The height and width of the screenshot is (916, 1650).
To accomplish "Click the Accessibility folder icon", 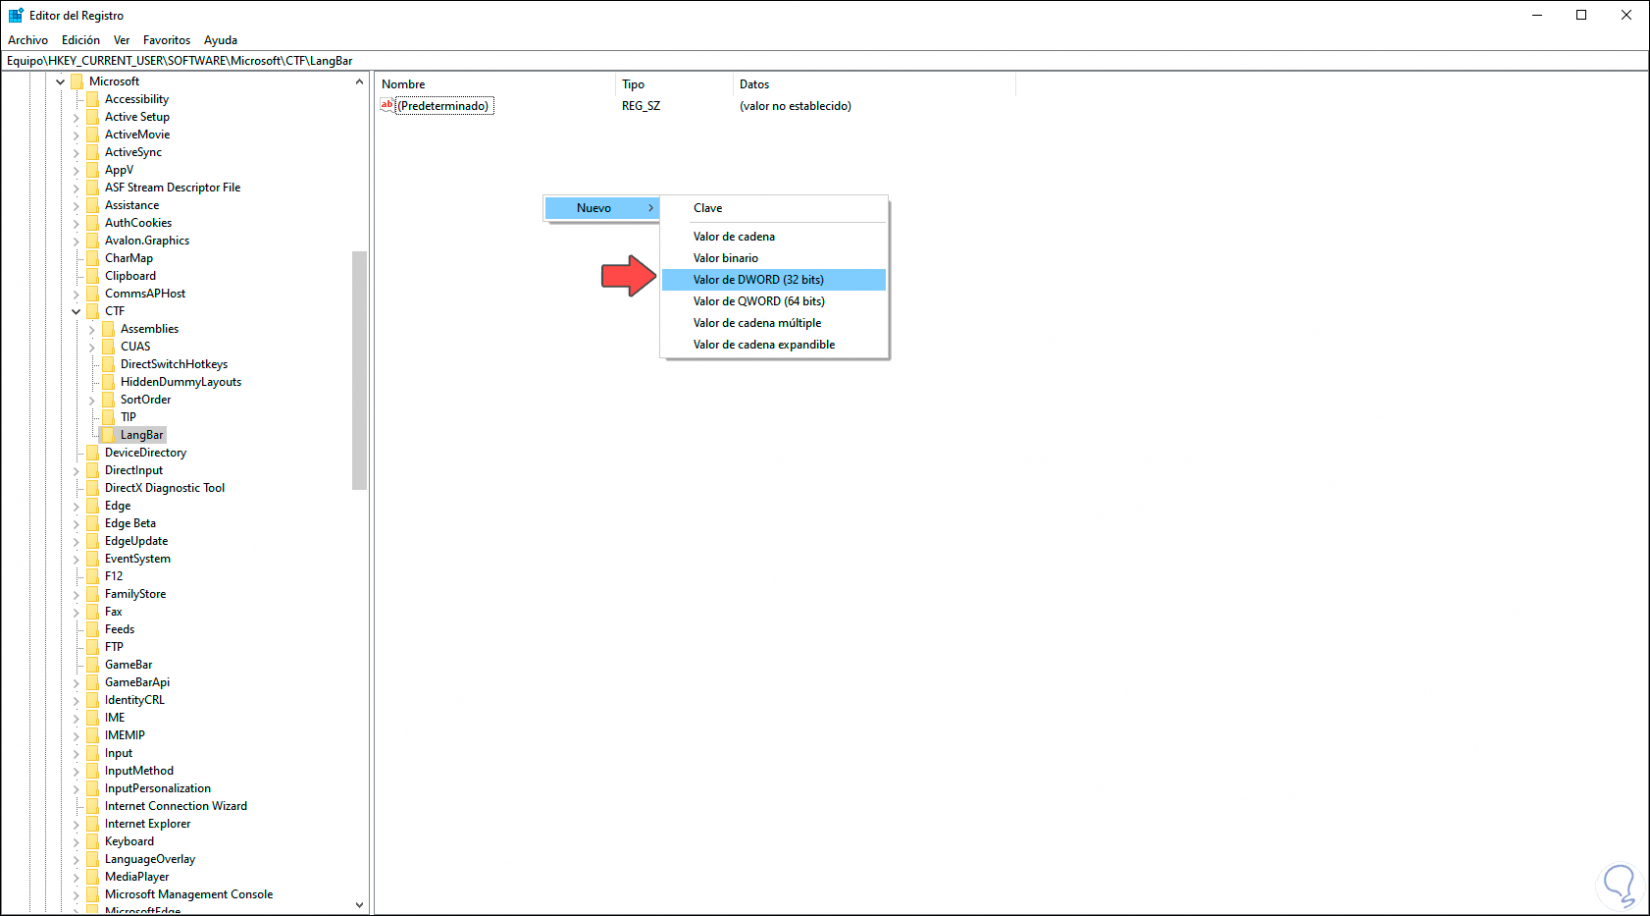I will click(92, 99).
